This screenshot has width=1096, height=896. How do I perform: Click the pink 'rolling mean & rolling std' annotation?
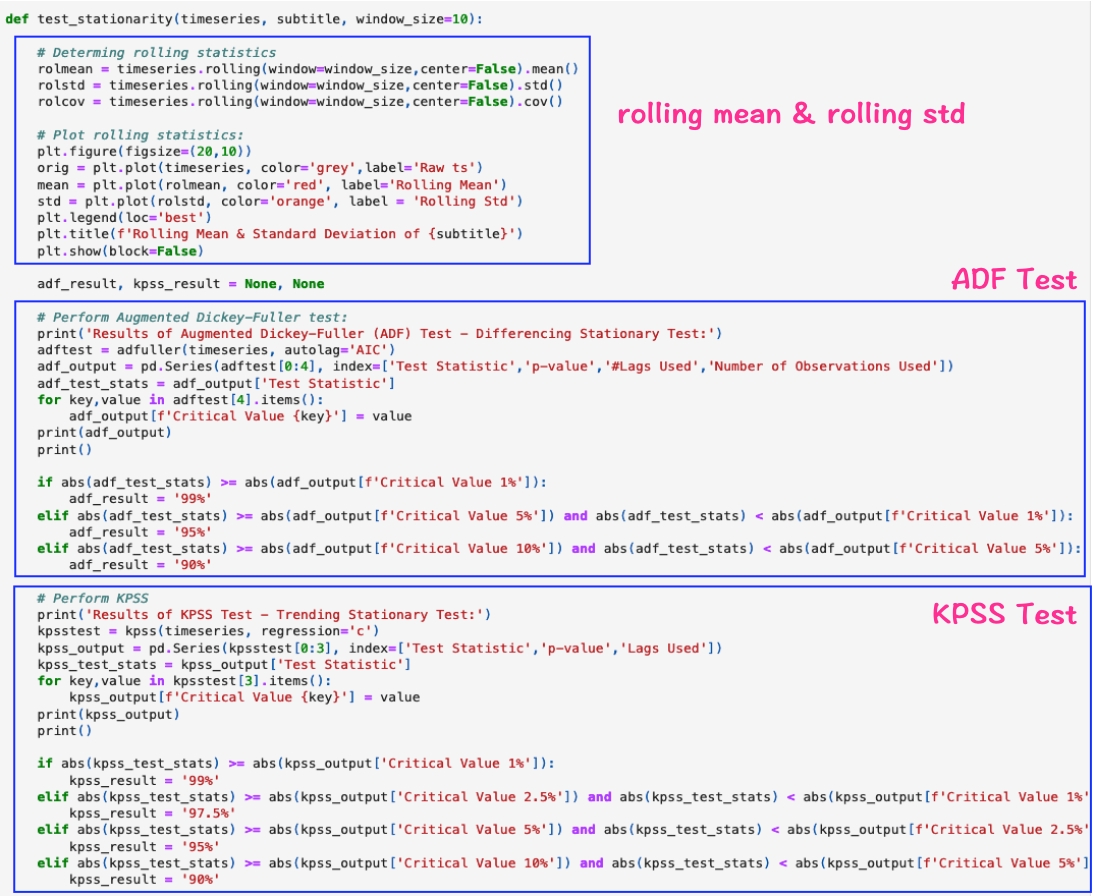791,114
